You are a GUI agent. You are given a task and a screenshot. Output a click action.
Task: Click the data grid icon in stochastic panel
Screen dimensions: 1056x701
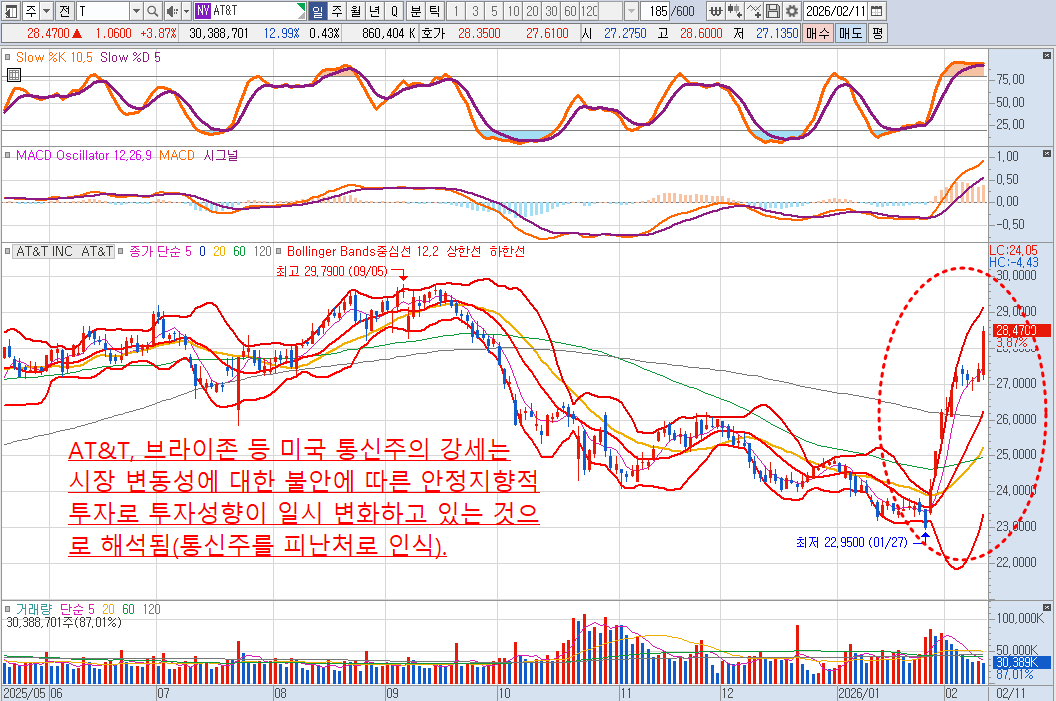click(x=13, y=75)
